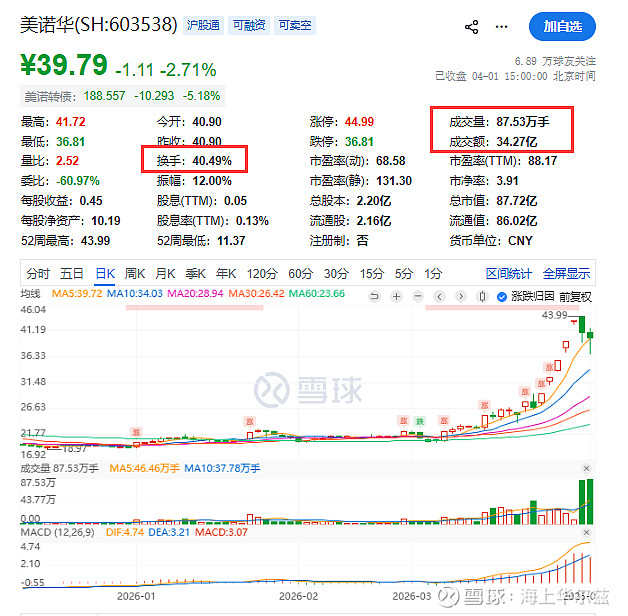The height and width of the screenshot is (616, 628).
Task: Switch to the 分时 chart tab
Action: tap(38, 274)
